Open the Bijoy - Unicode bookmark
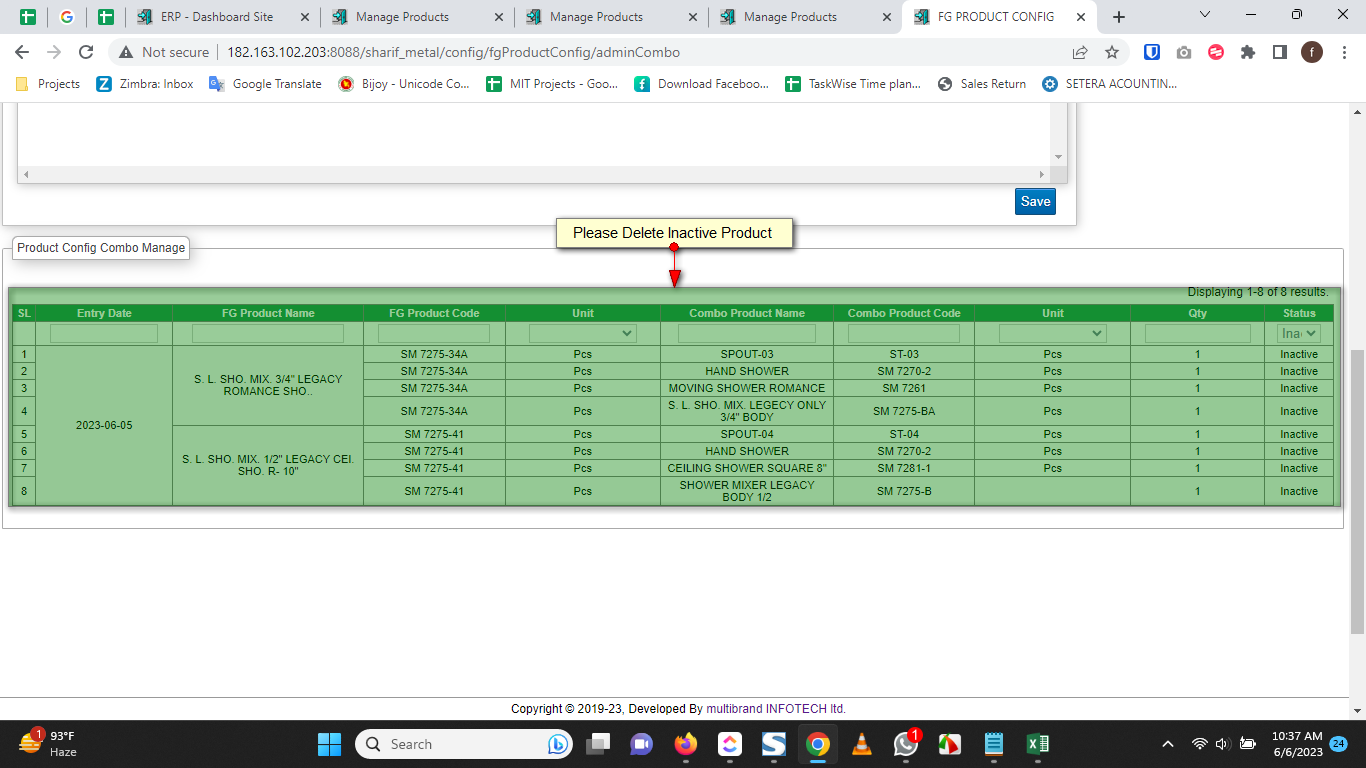Image resolution: width=1366 pixels, height=768 pixels. (404, 84)
